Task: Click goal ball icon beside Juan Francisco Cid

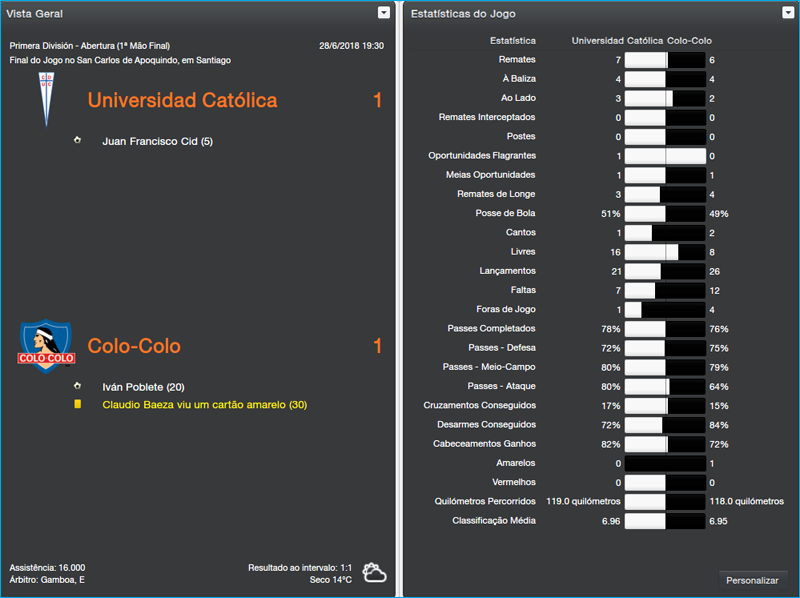Action: click(78, 141)
